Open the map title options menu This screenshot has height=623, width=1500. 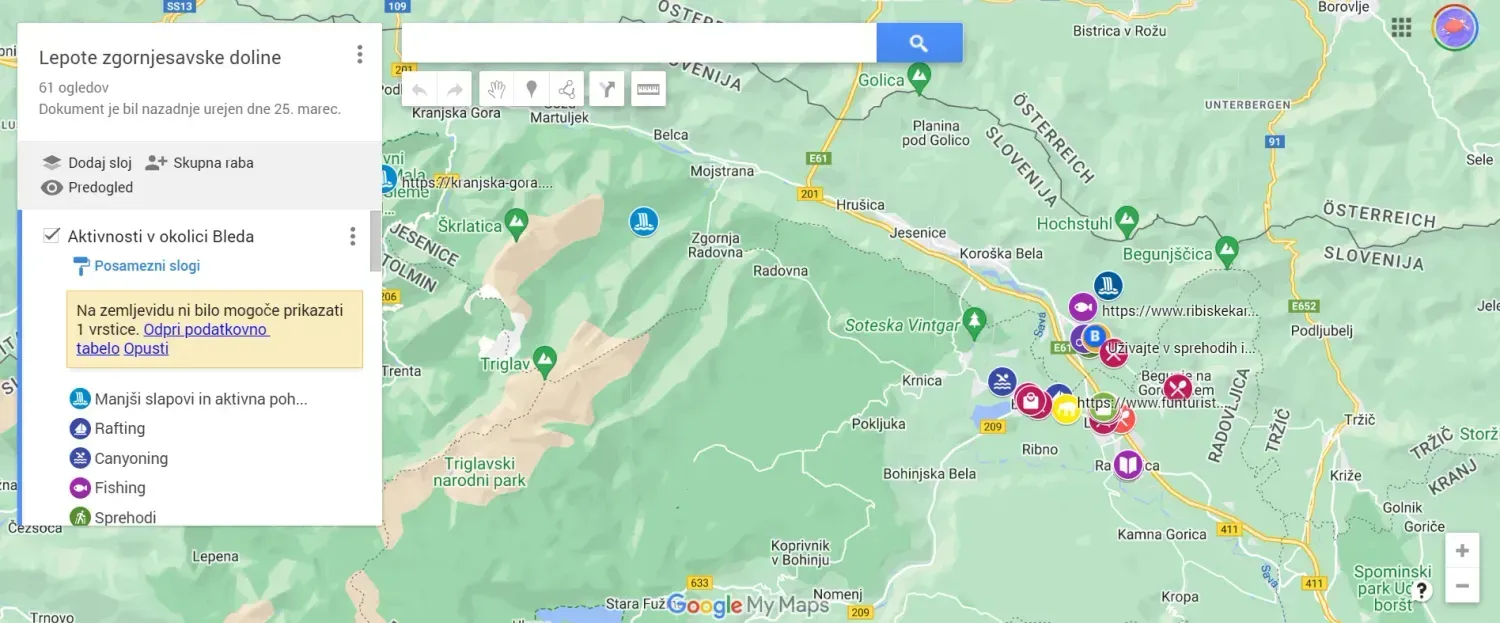(360, 55)
